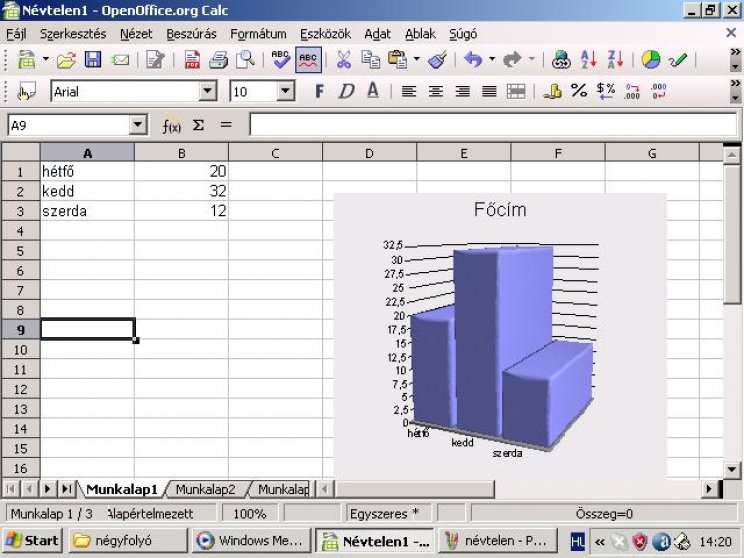The image size is (744, 558).
Task: Open a file with the folder icon
Action: (66, 60)
